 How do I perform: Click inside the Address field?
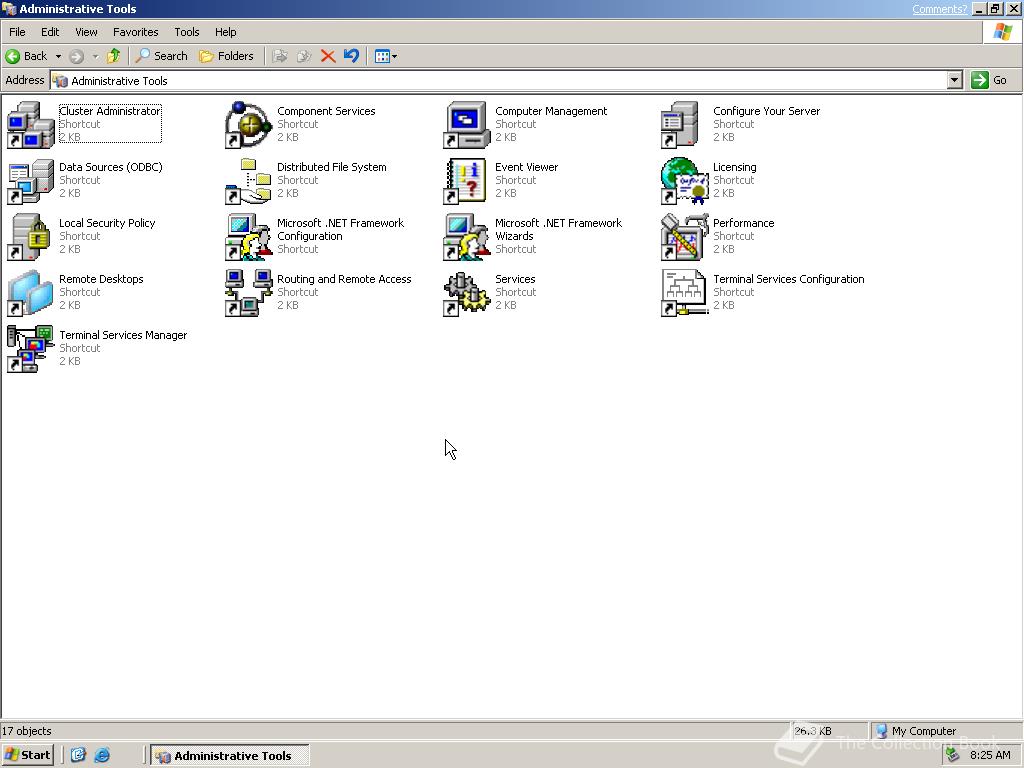click(499, 80)
